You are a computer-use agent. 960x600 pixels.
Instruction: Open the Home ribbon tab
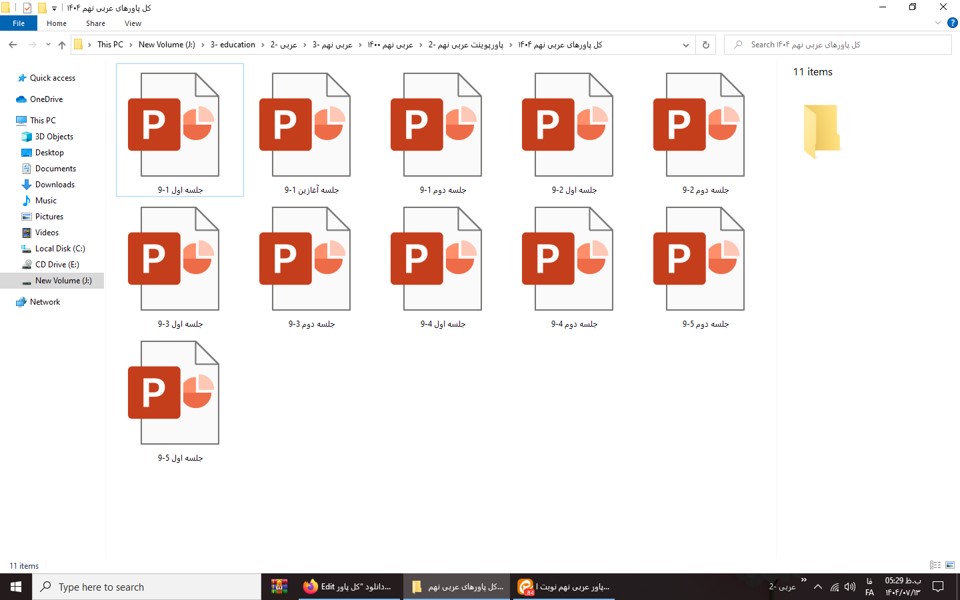coord(56,23)
